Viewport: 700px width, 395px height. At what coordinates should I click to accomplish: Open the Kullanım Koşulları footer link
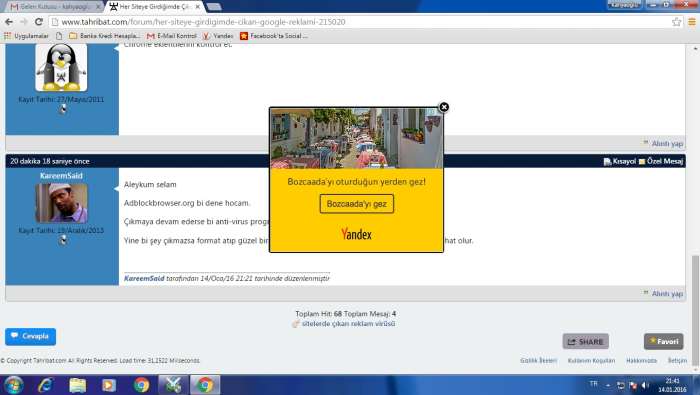coord(591,360)
